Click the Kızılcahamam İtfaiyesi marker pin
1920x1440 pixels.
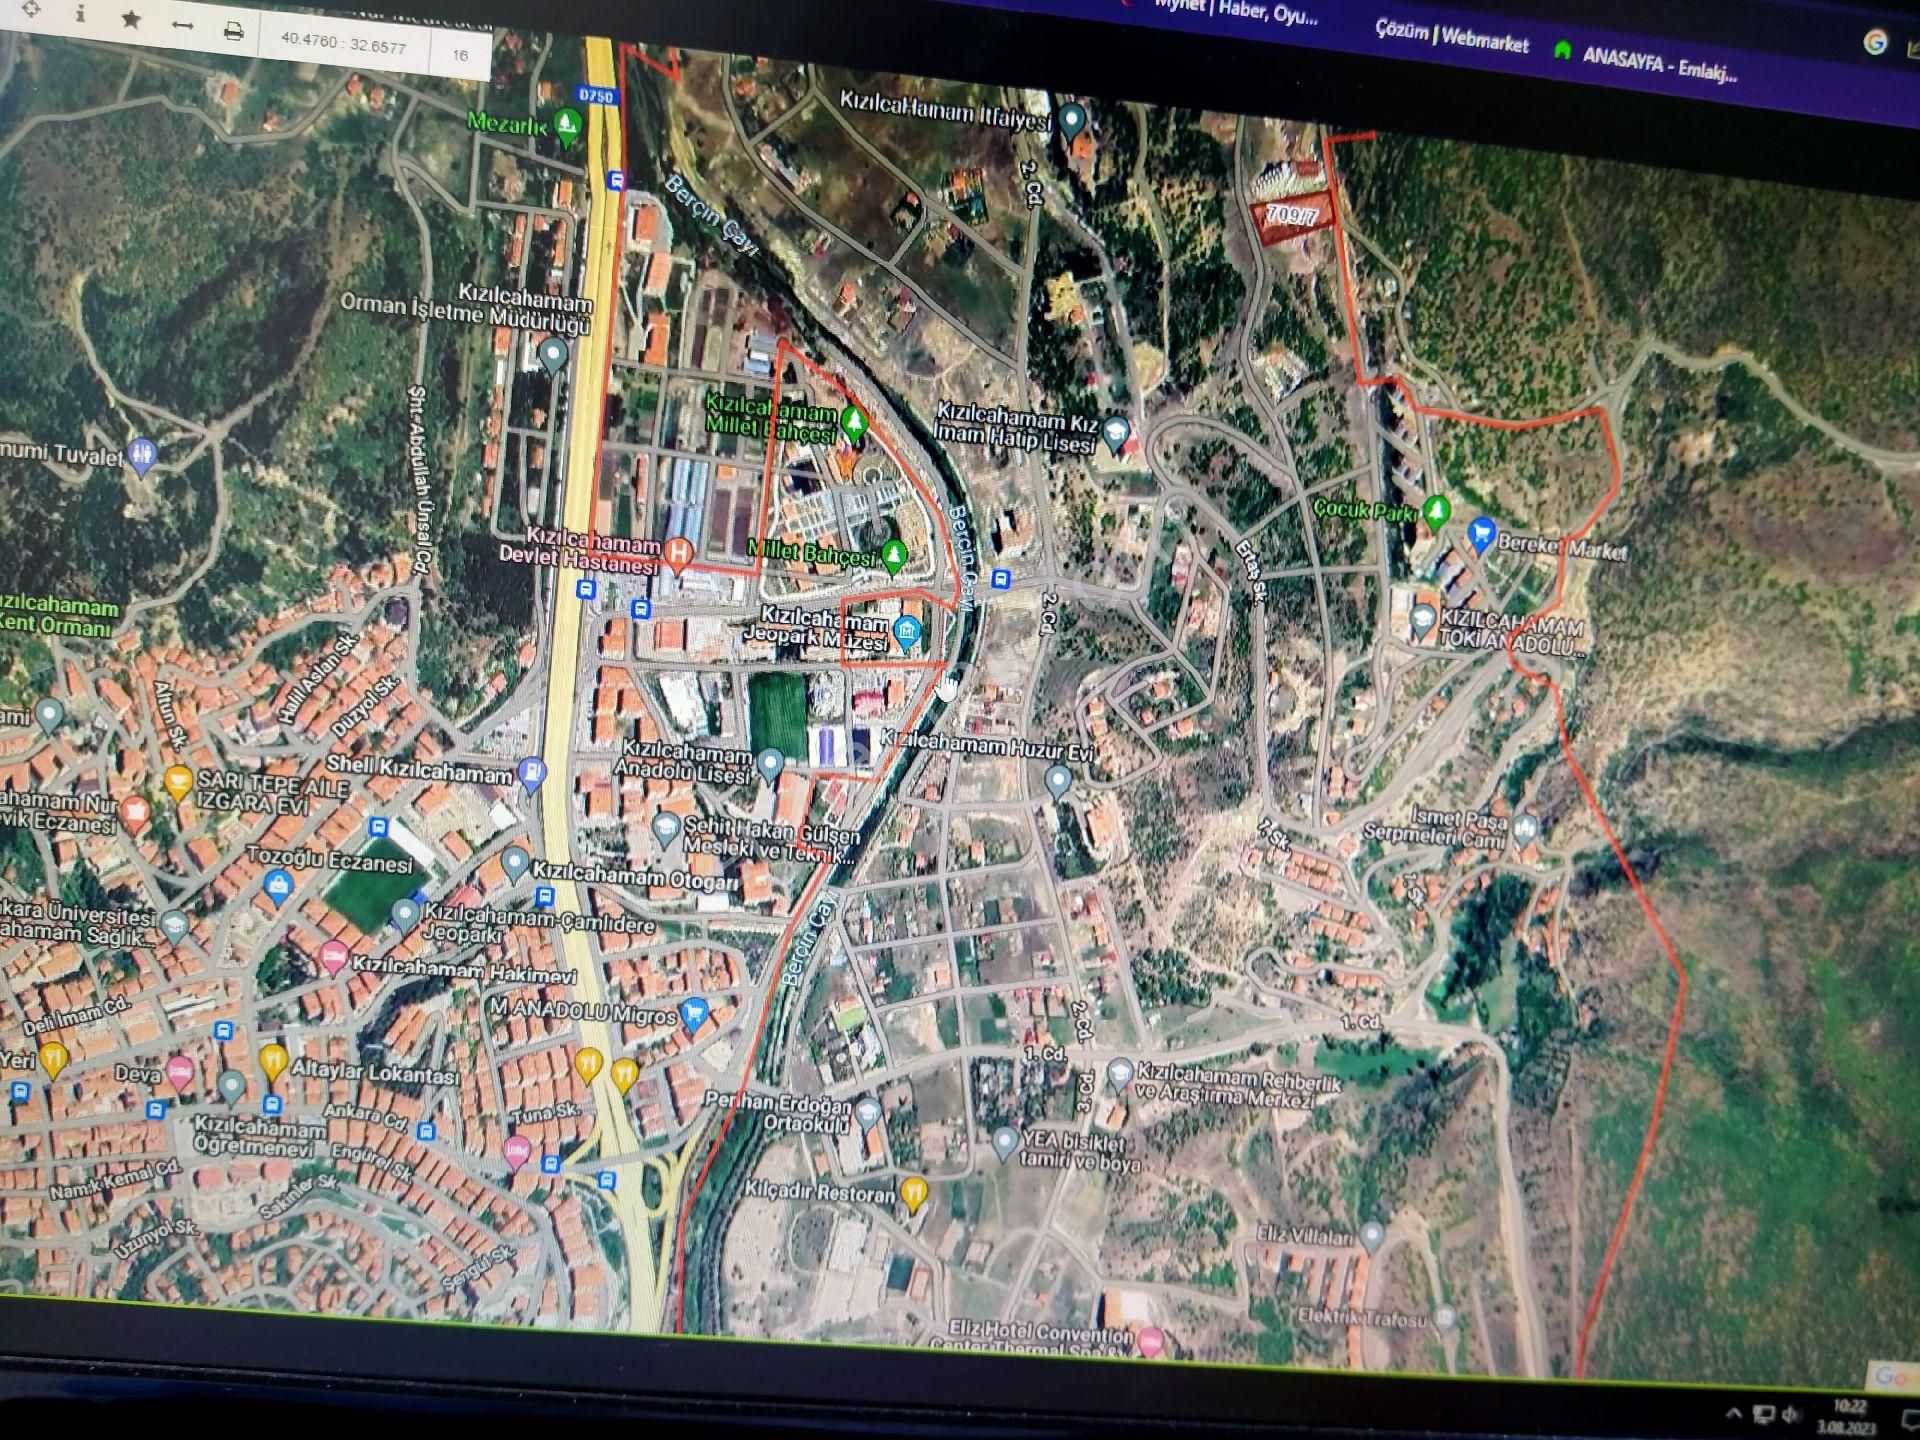coord(1071,119)
